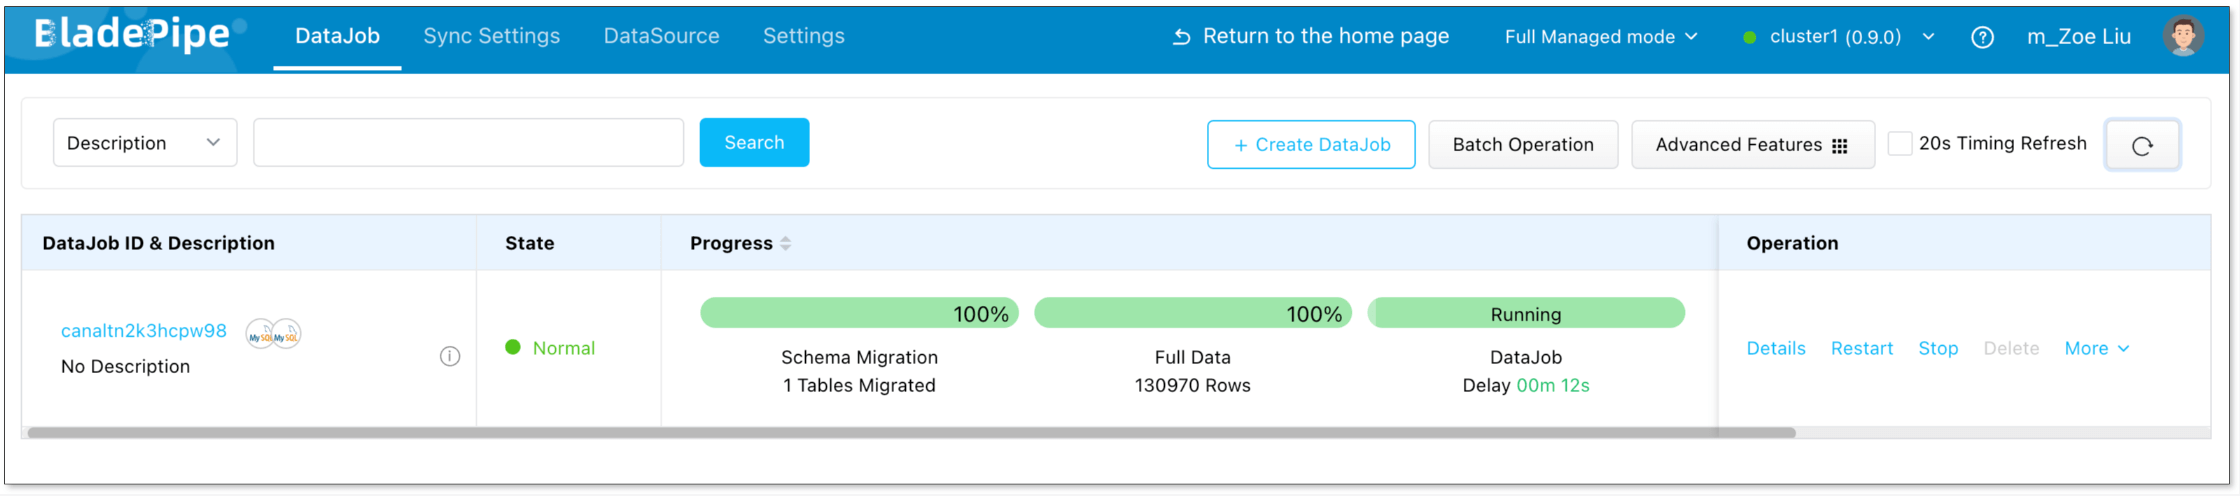Click the search text input field
The image size is (2240, 496).
coord(468,143)
